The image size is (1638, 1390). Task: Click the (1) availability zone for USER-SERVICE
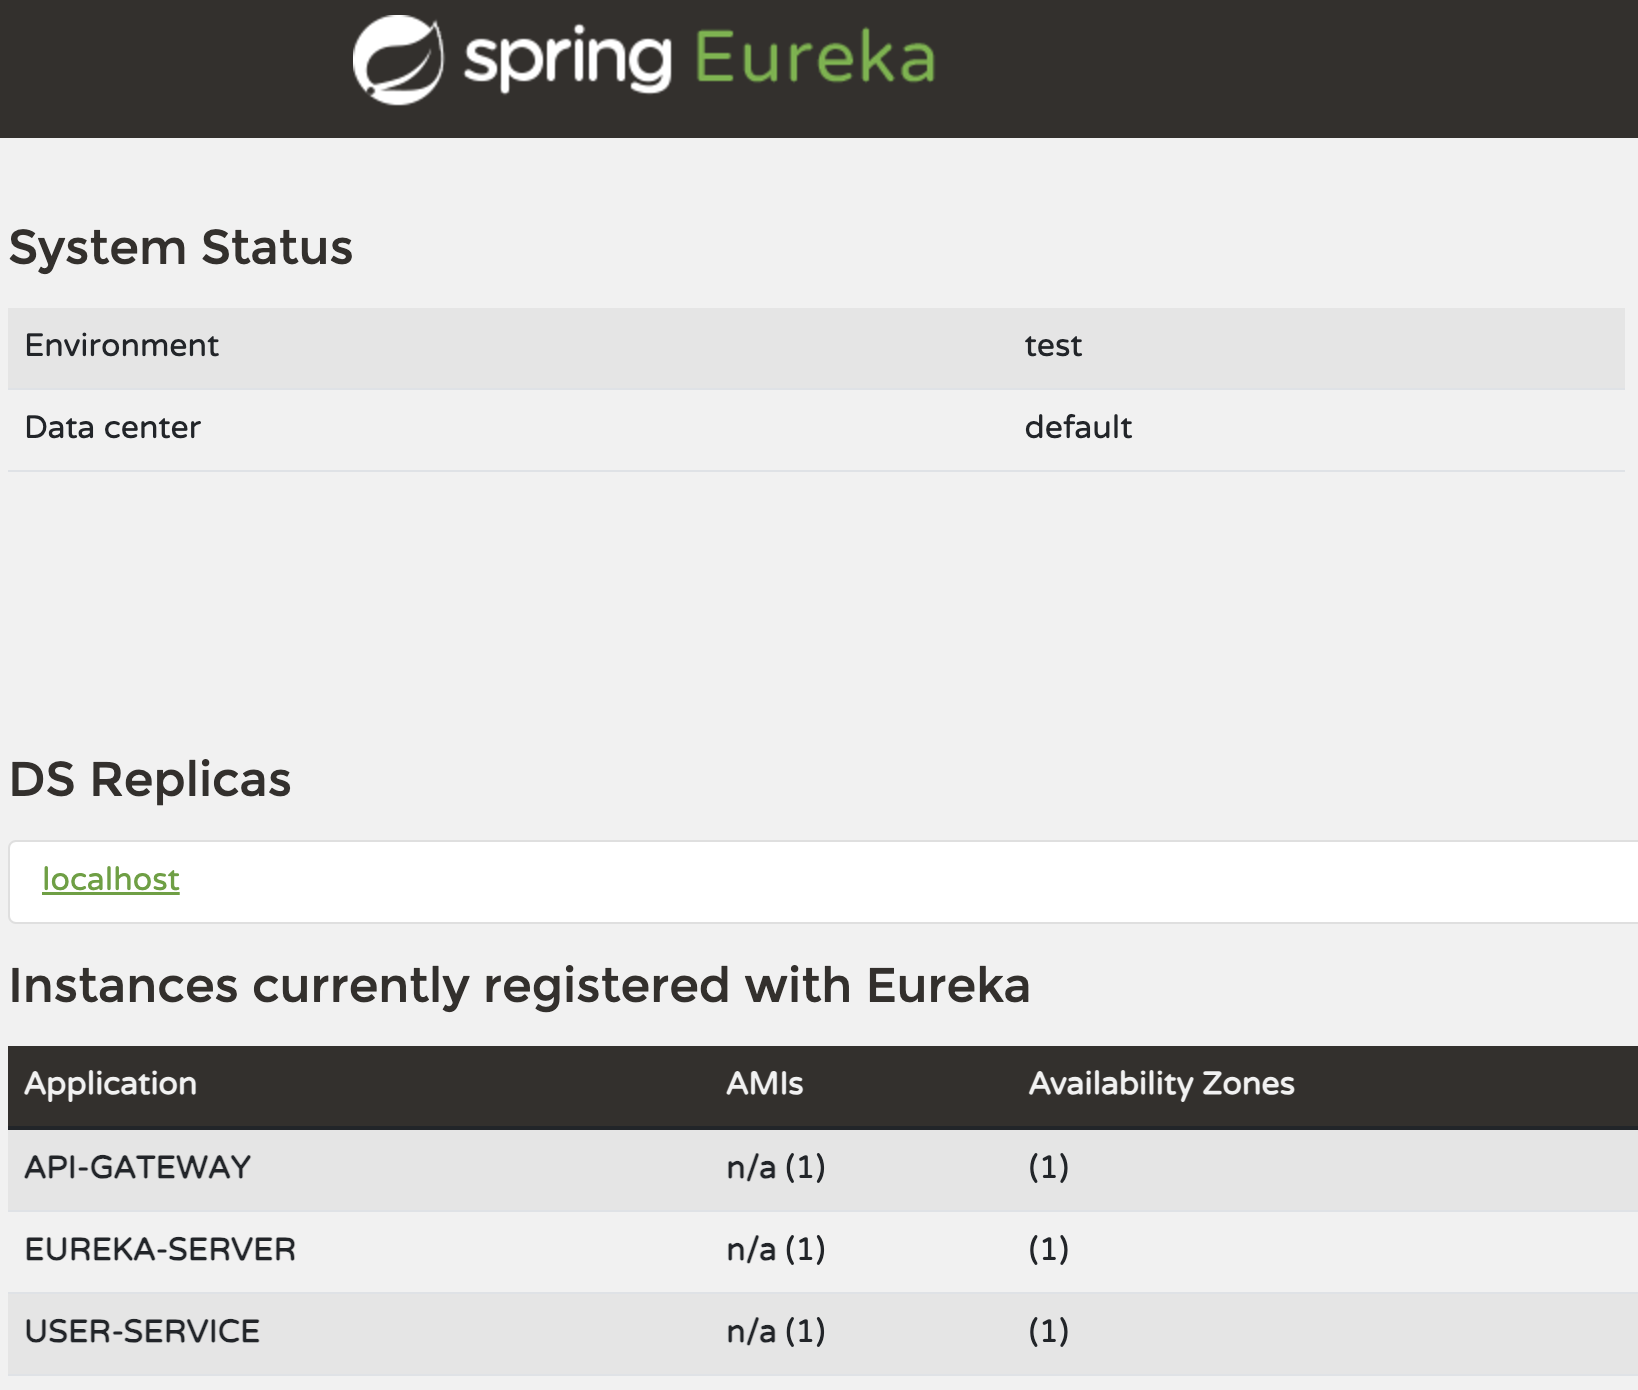pos(1047,1331)
